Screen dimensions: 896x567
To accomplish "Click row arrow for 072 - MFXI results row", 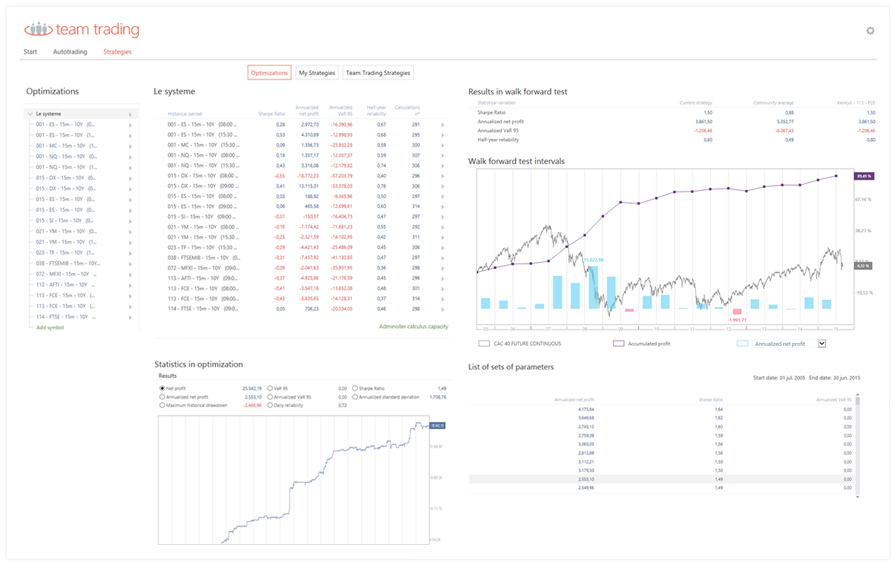I will pos(442,268).
